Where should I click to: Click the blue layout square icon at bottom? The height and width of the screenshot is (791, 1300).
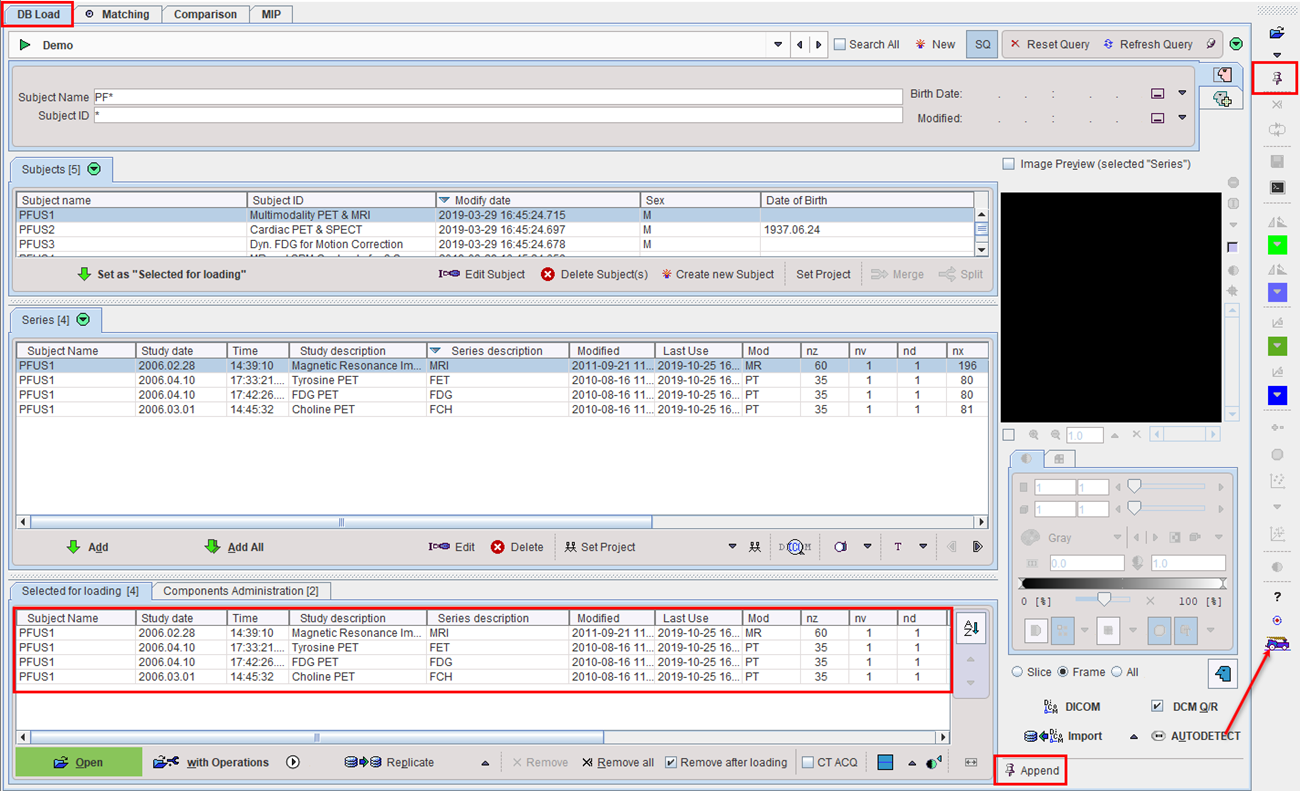pyautogui.click(x=885, y=762)
